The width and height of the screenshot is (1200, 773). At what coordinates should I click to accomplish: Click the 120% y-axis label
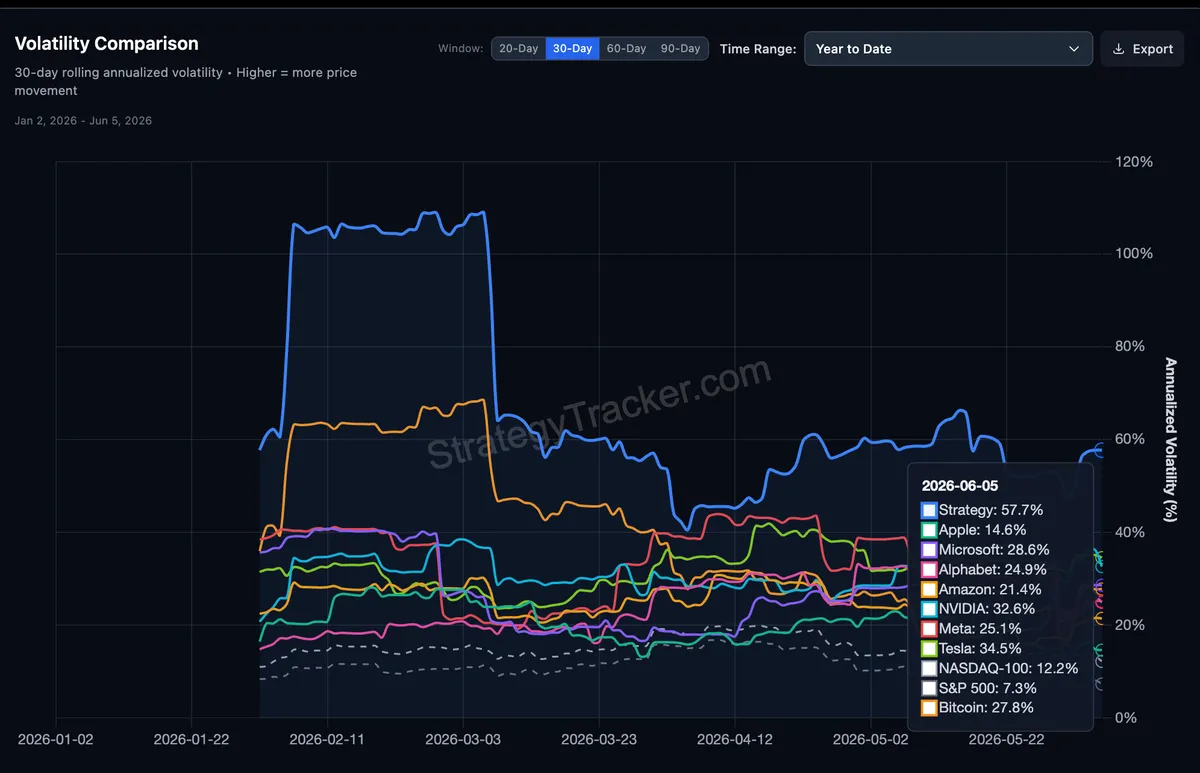(x=1134, y=162)
